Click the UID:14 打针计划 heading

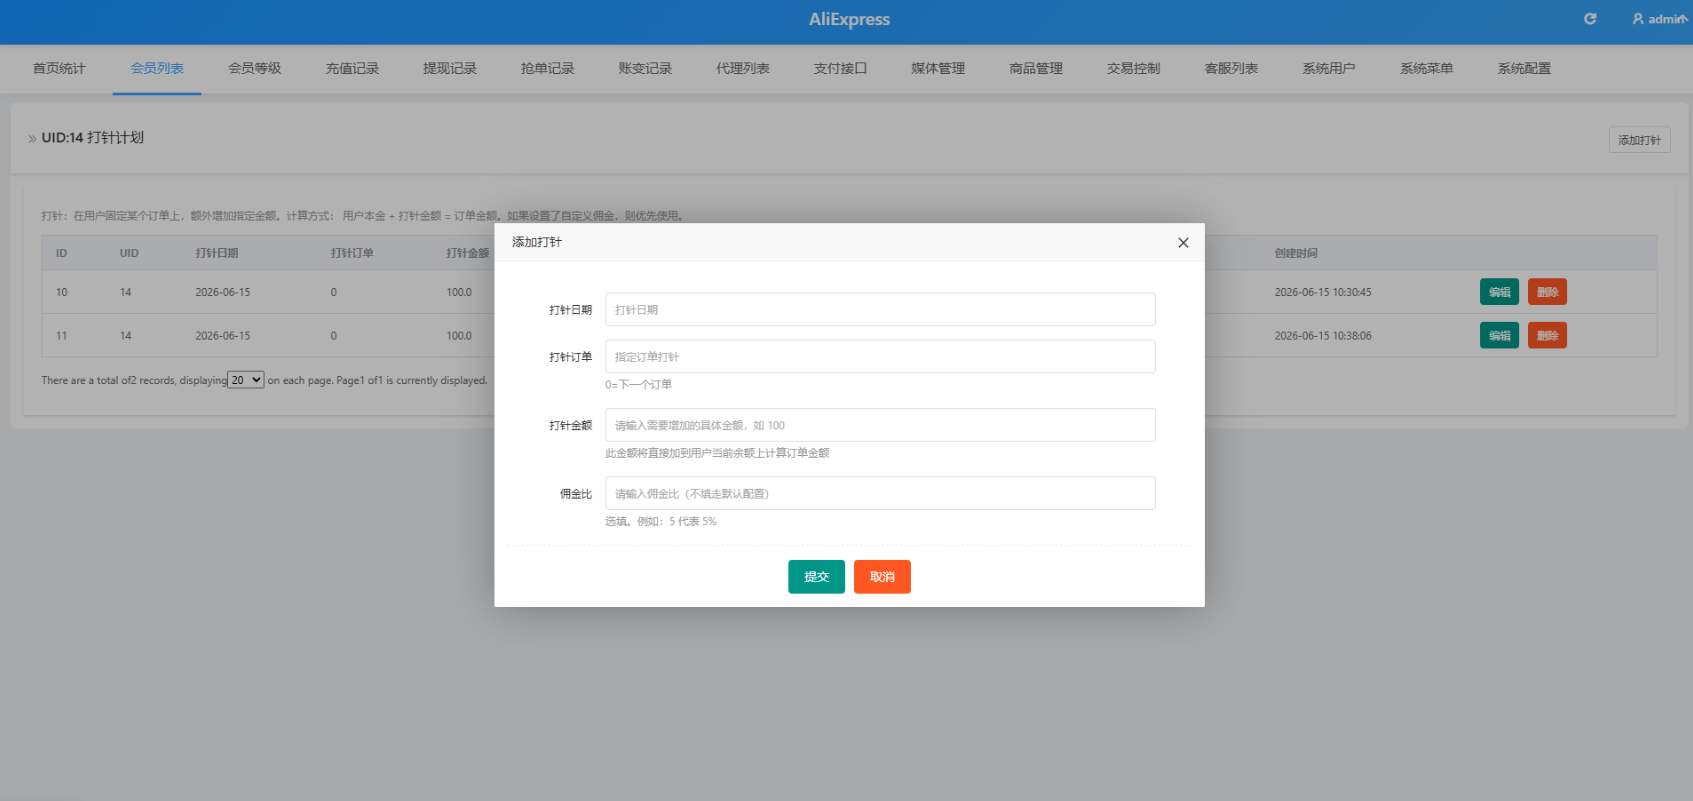pos(93,138)
